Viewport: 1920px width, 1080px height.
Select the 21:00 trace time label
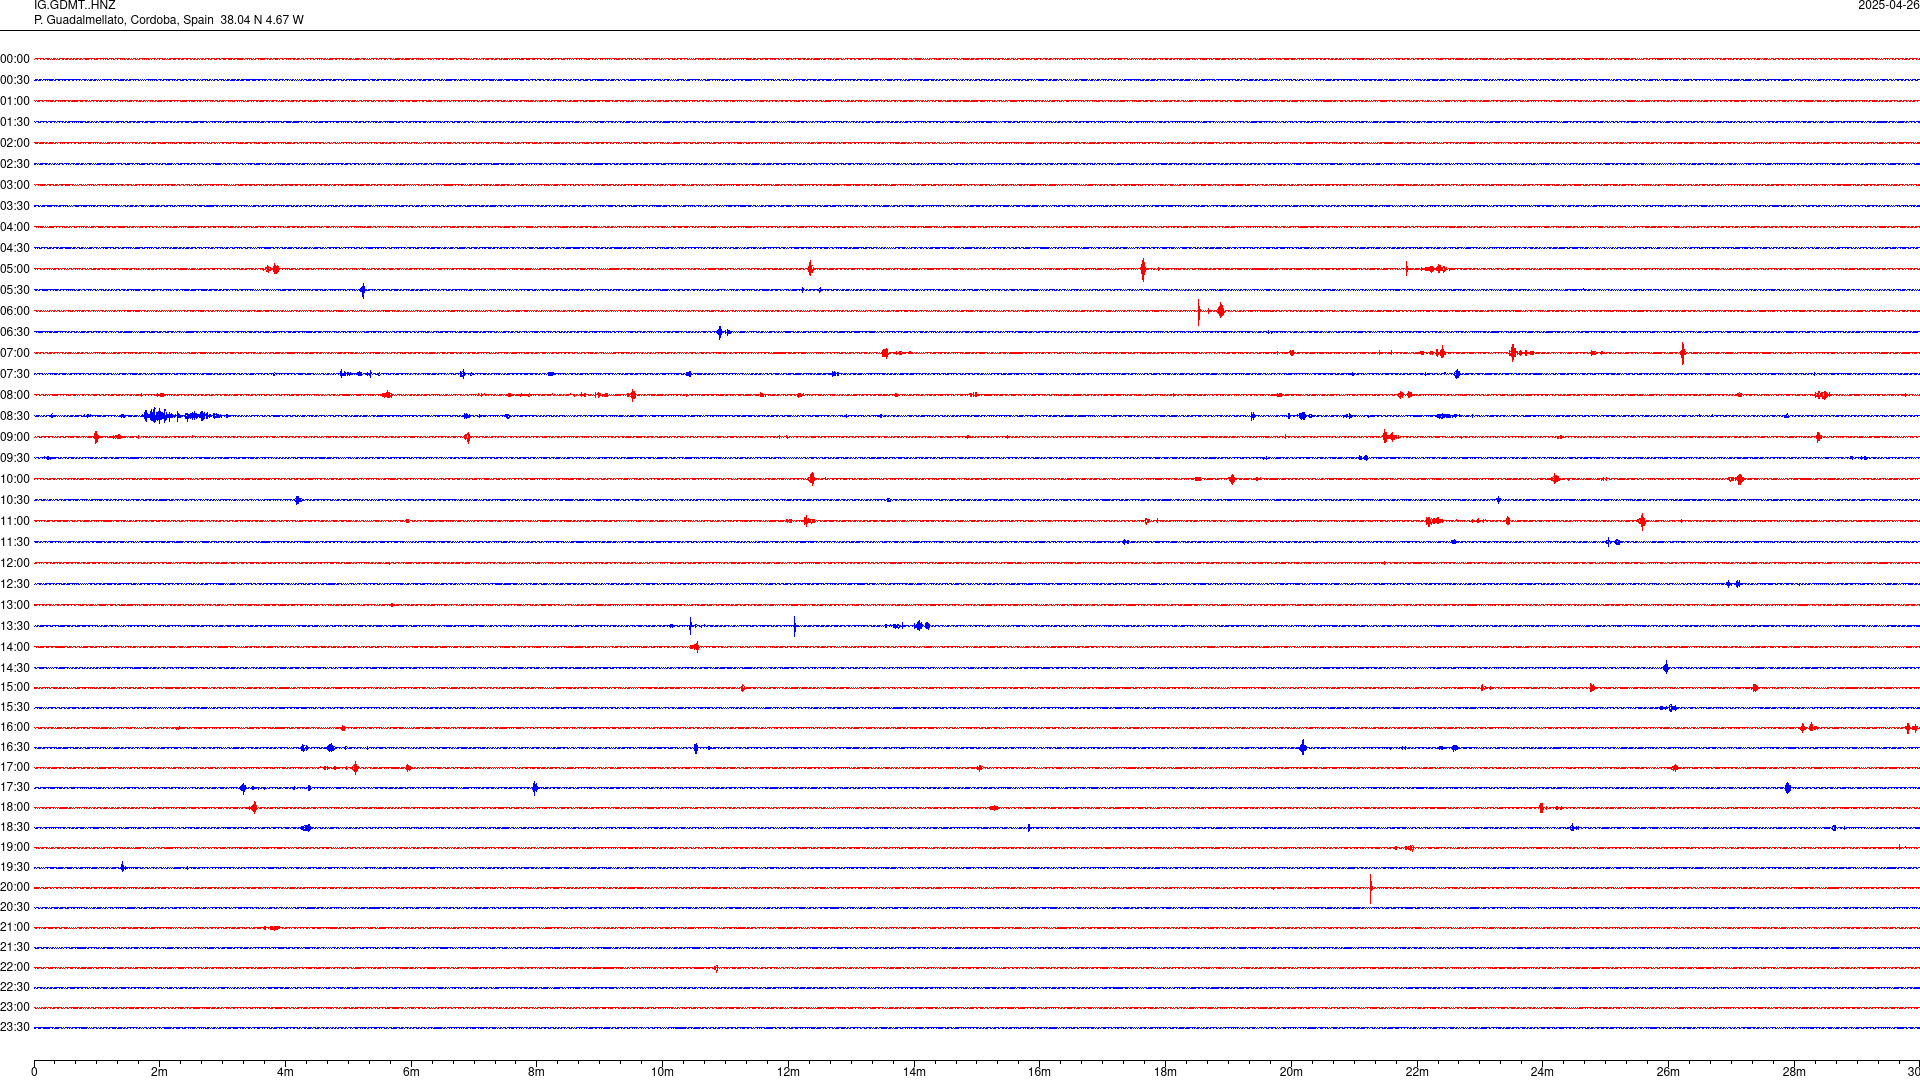click(x=15, y=927)
